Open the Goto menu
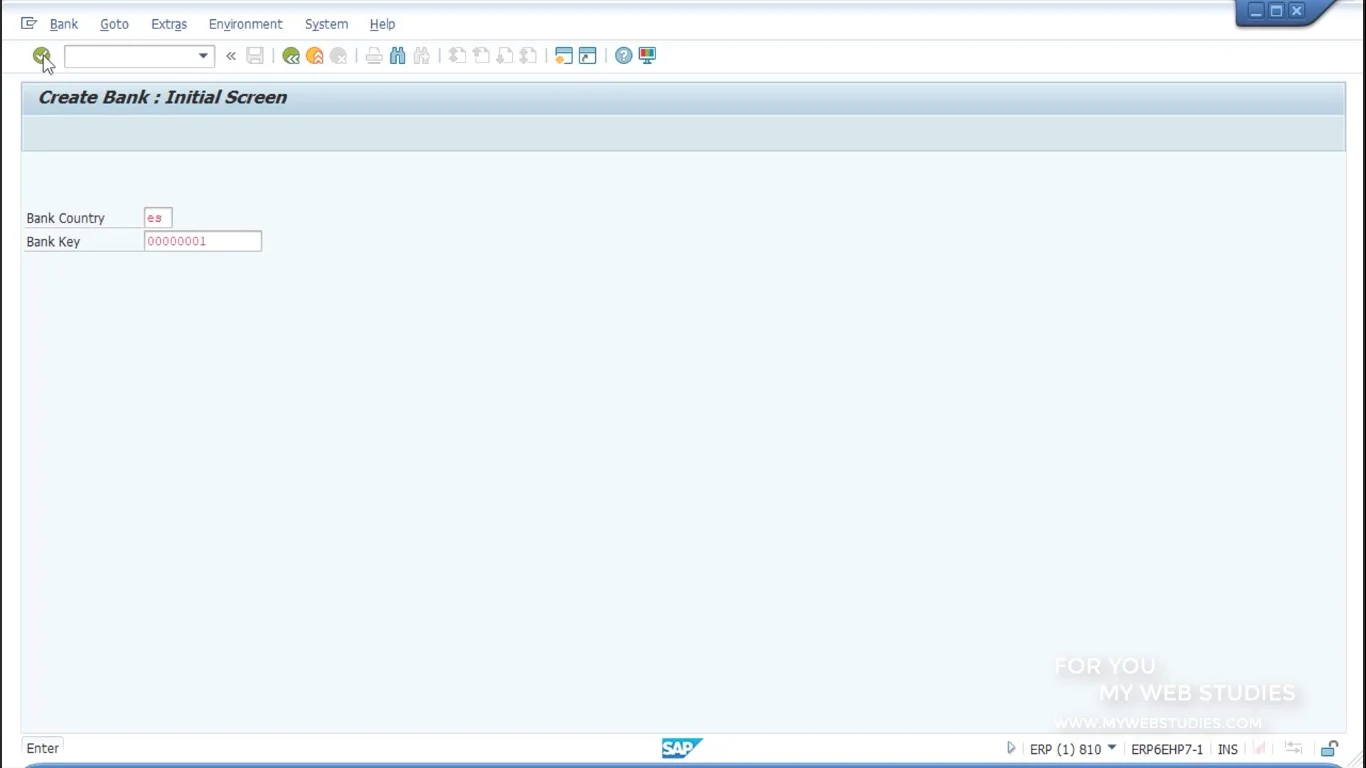The image size is (1366, 768). [114, 24]
